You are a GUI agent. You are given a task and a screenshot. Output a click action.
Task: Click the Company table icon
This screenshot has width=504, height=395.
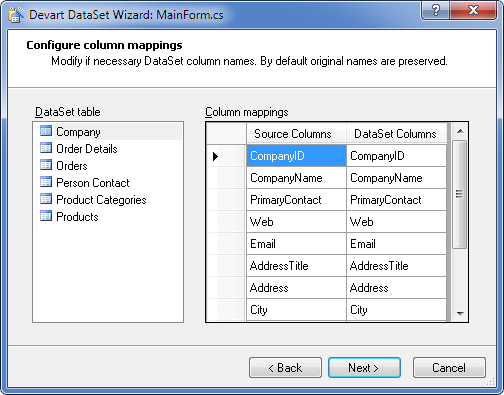[46, 131]
